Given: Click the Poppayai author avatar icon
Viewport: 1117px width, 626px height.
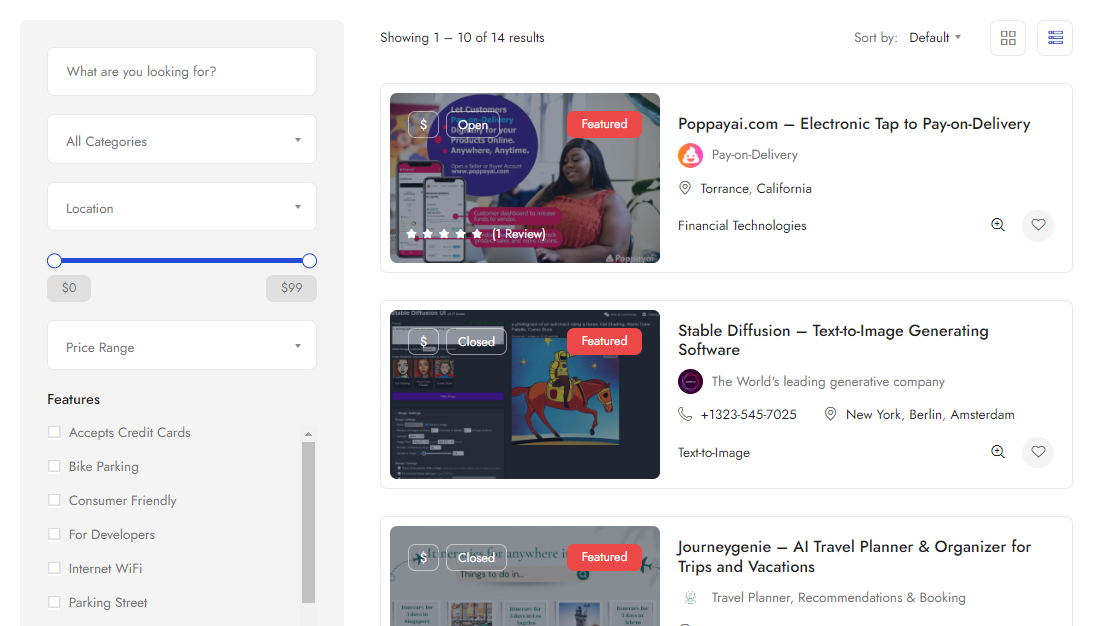Looking at the screenshot, I should tap(690, 155).
